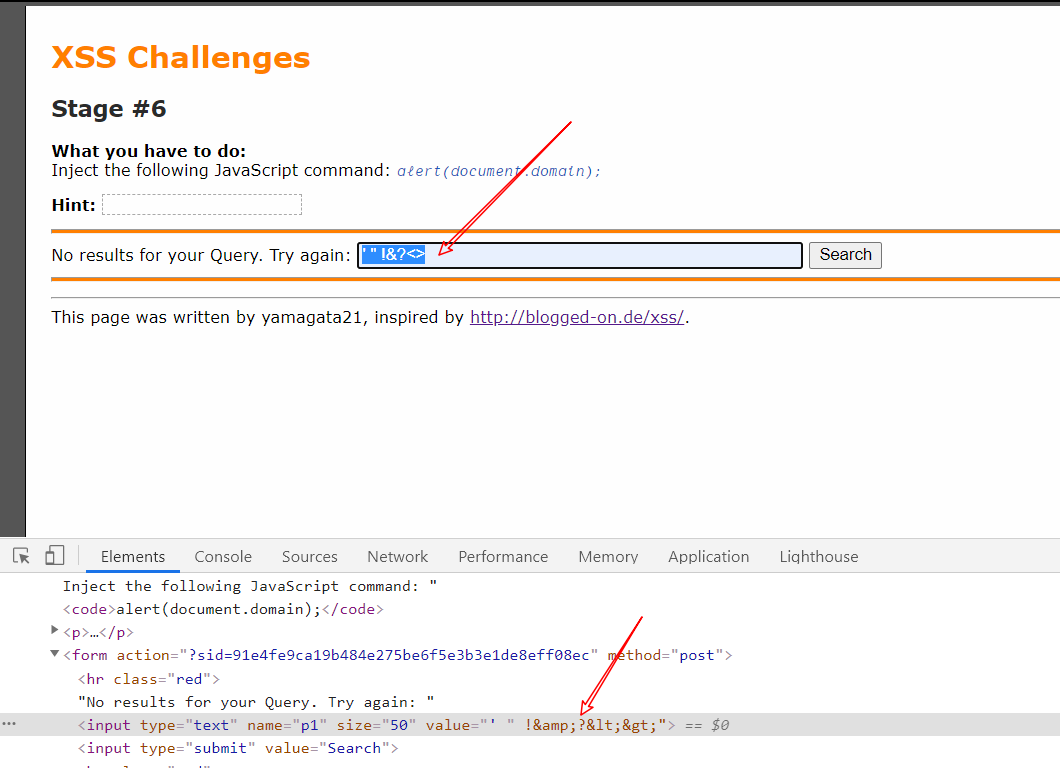Click the dashed Hint box
1060x768 pixels.
pyautogui.click(x=202, y=204)
